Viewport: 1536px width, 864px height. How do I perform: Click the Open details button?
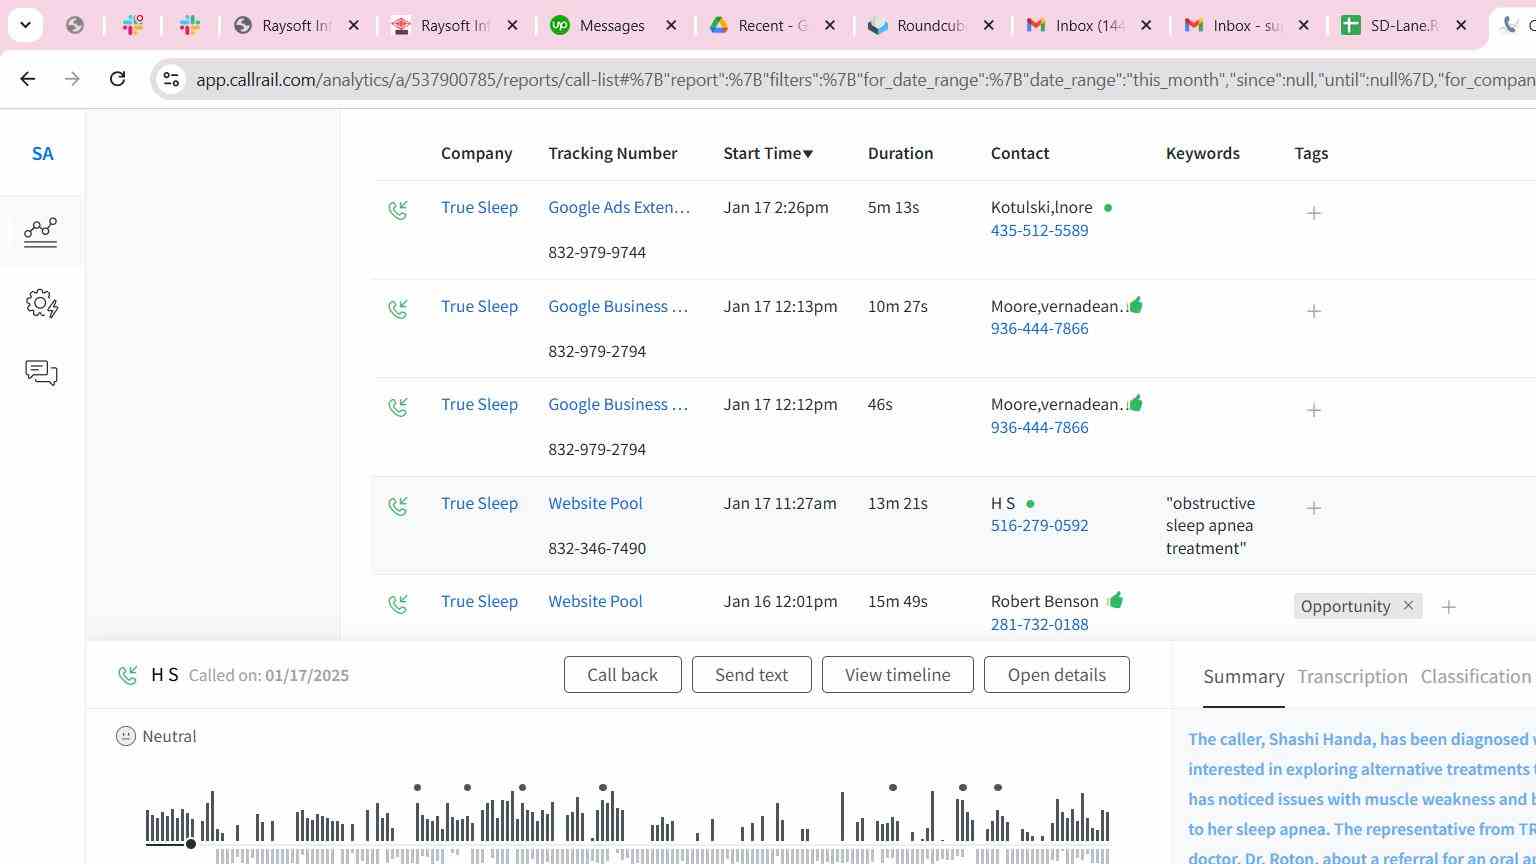(1056, 675)
